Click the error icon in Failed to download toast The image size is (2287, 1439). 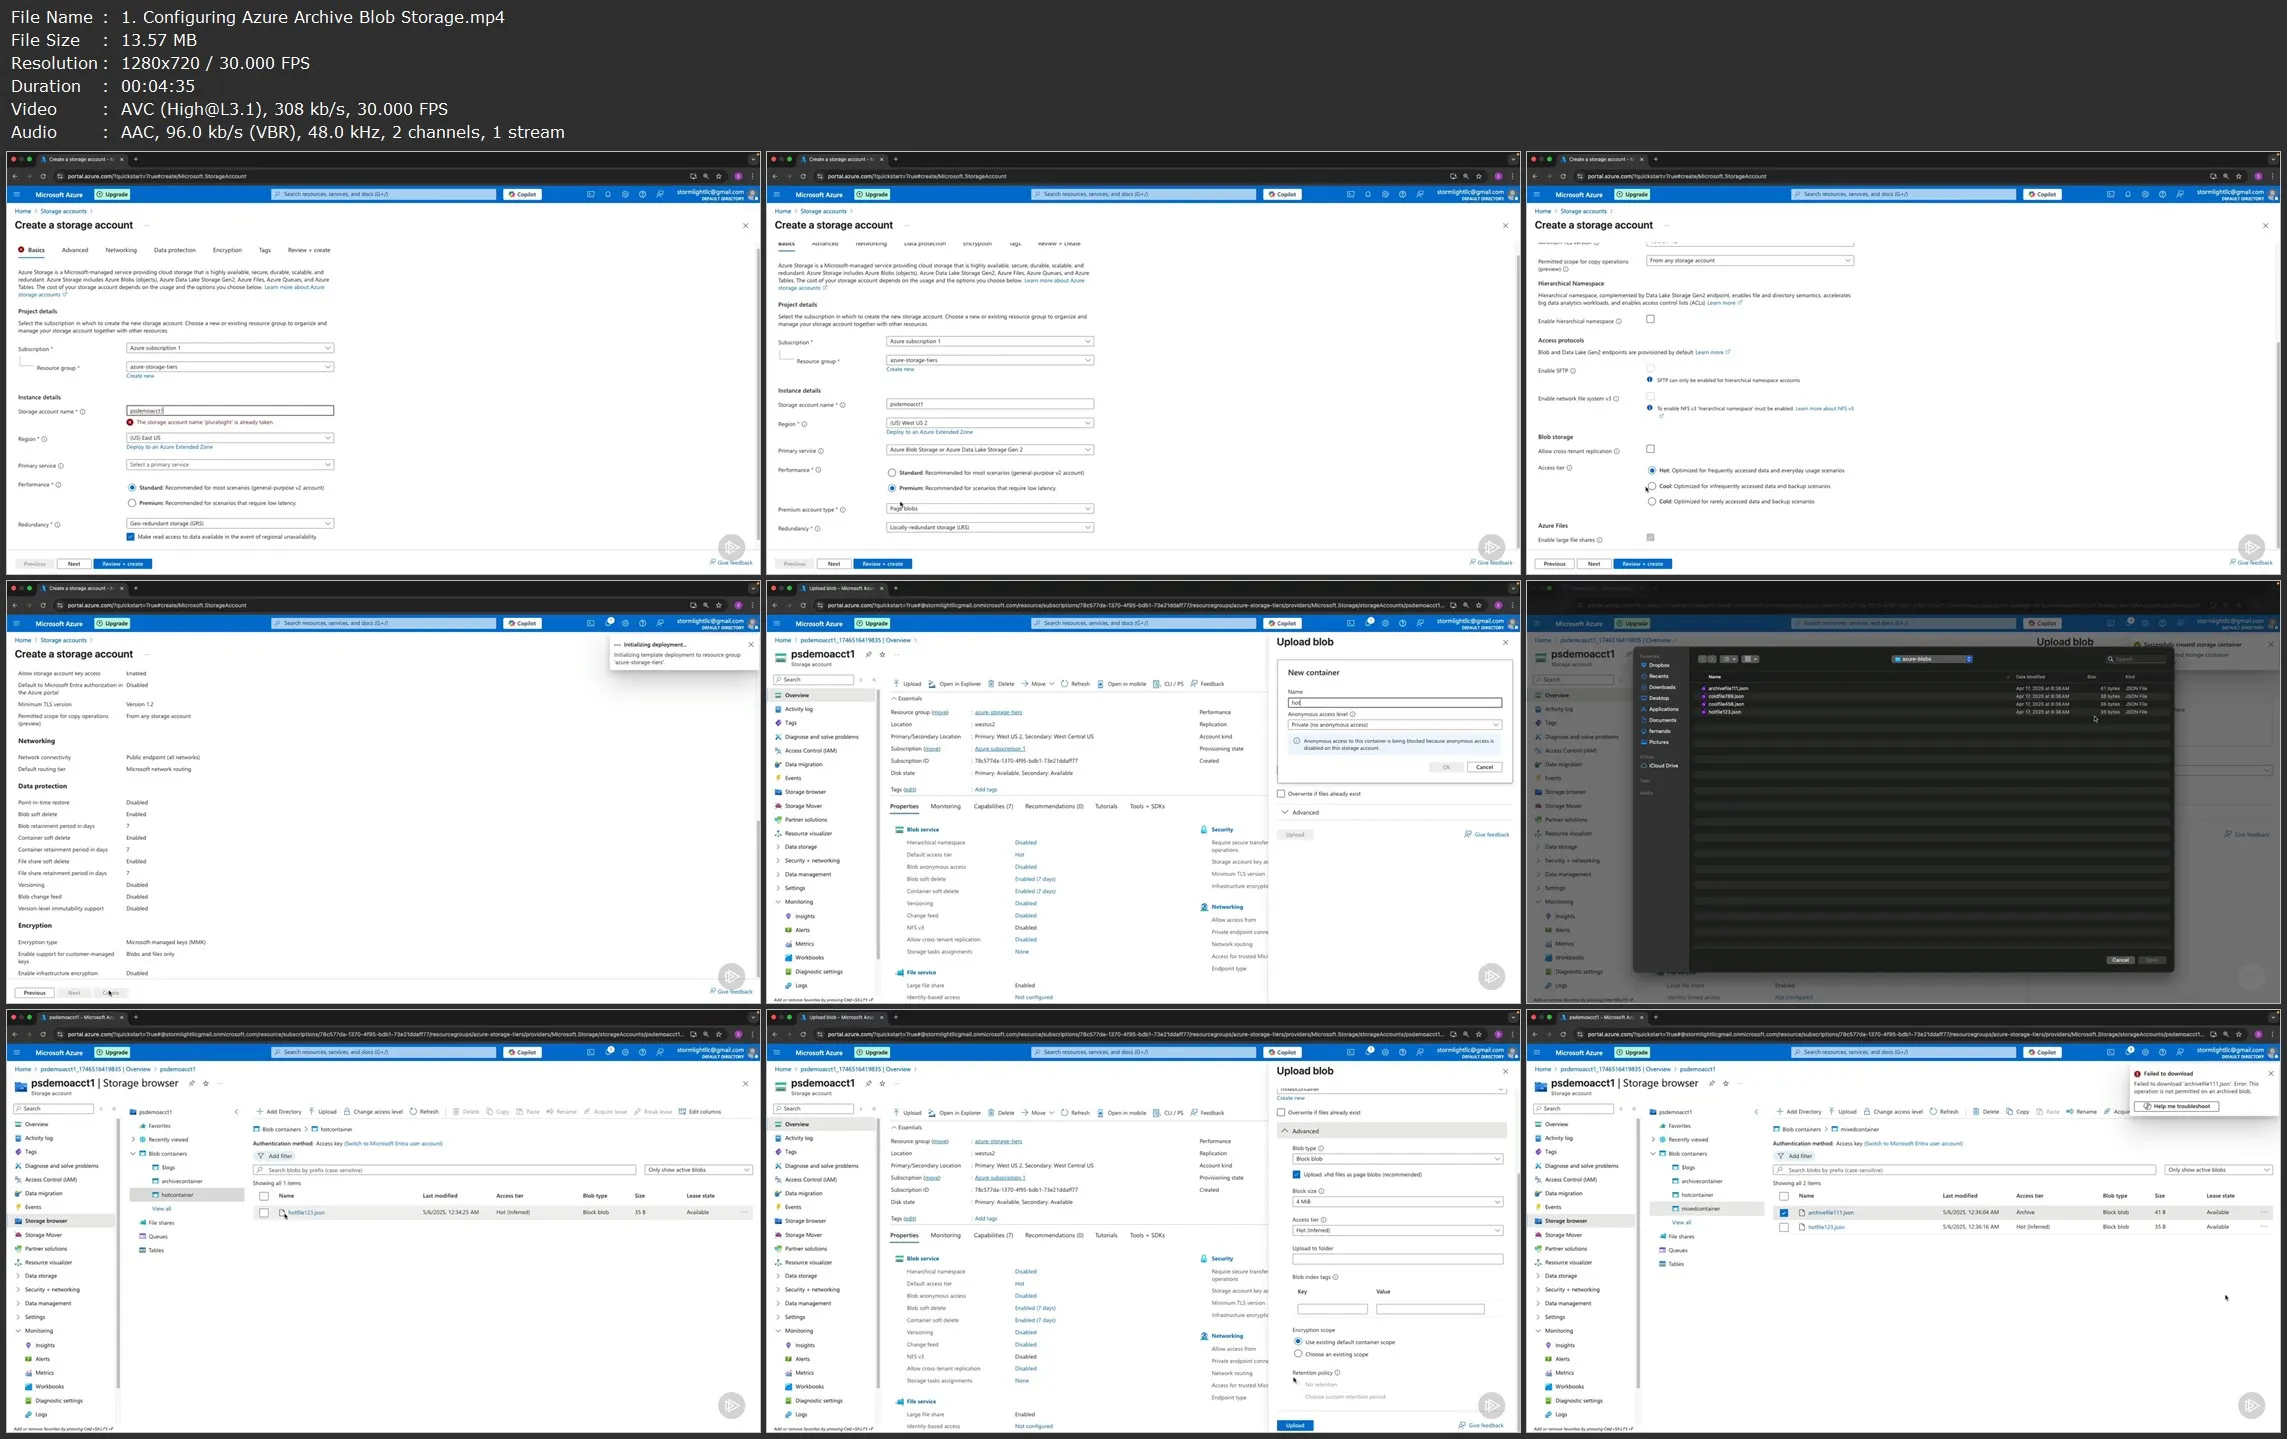coord(2137,1074)
